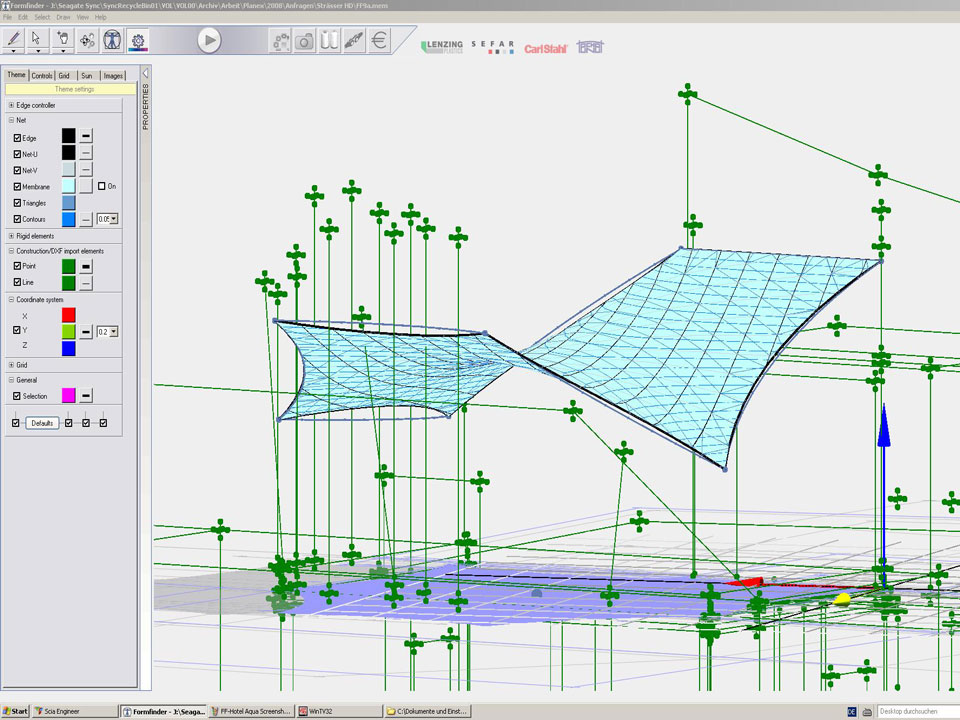Enable the membrane On checkbox
Screen dimensions: 960x720
pos(101,186)
